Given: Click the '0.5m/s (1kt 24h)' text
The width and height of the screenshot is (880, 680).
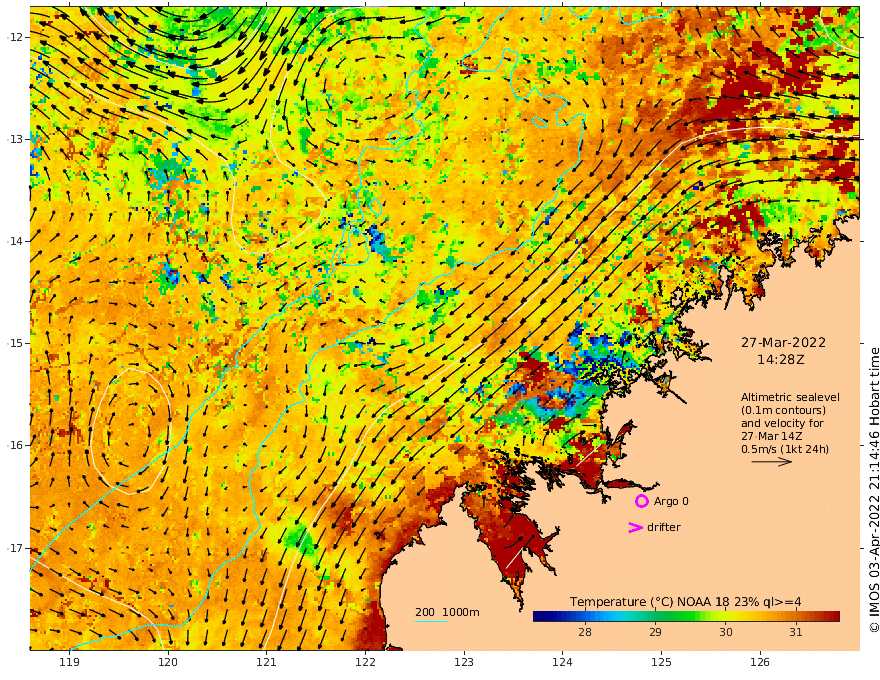Looking at the screenshot, I should coord(785,449).
